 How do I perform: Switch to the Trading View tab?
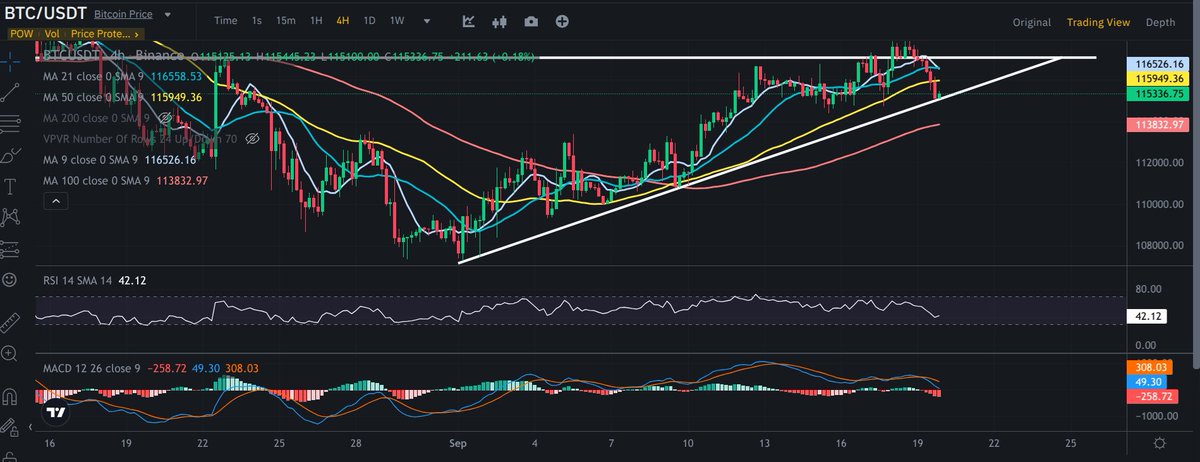[1098, 22]
